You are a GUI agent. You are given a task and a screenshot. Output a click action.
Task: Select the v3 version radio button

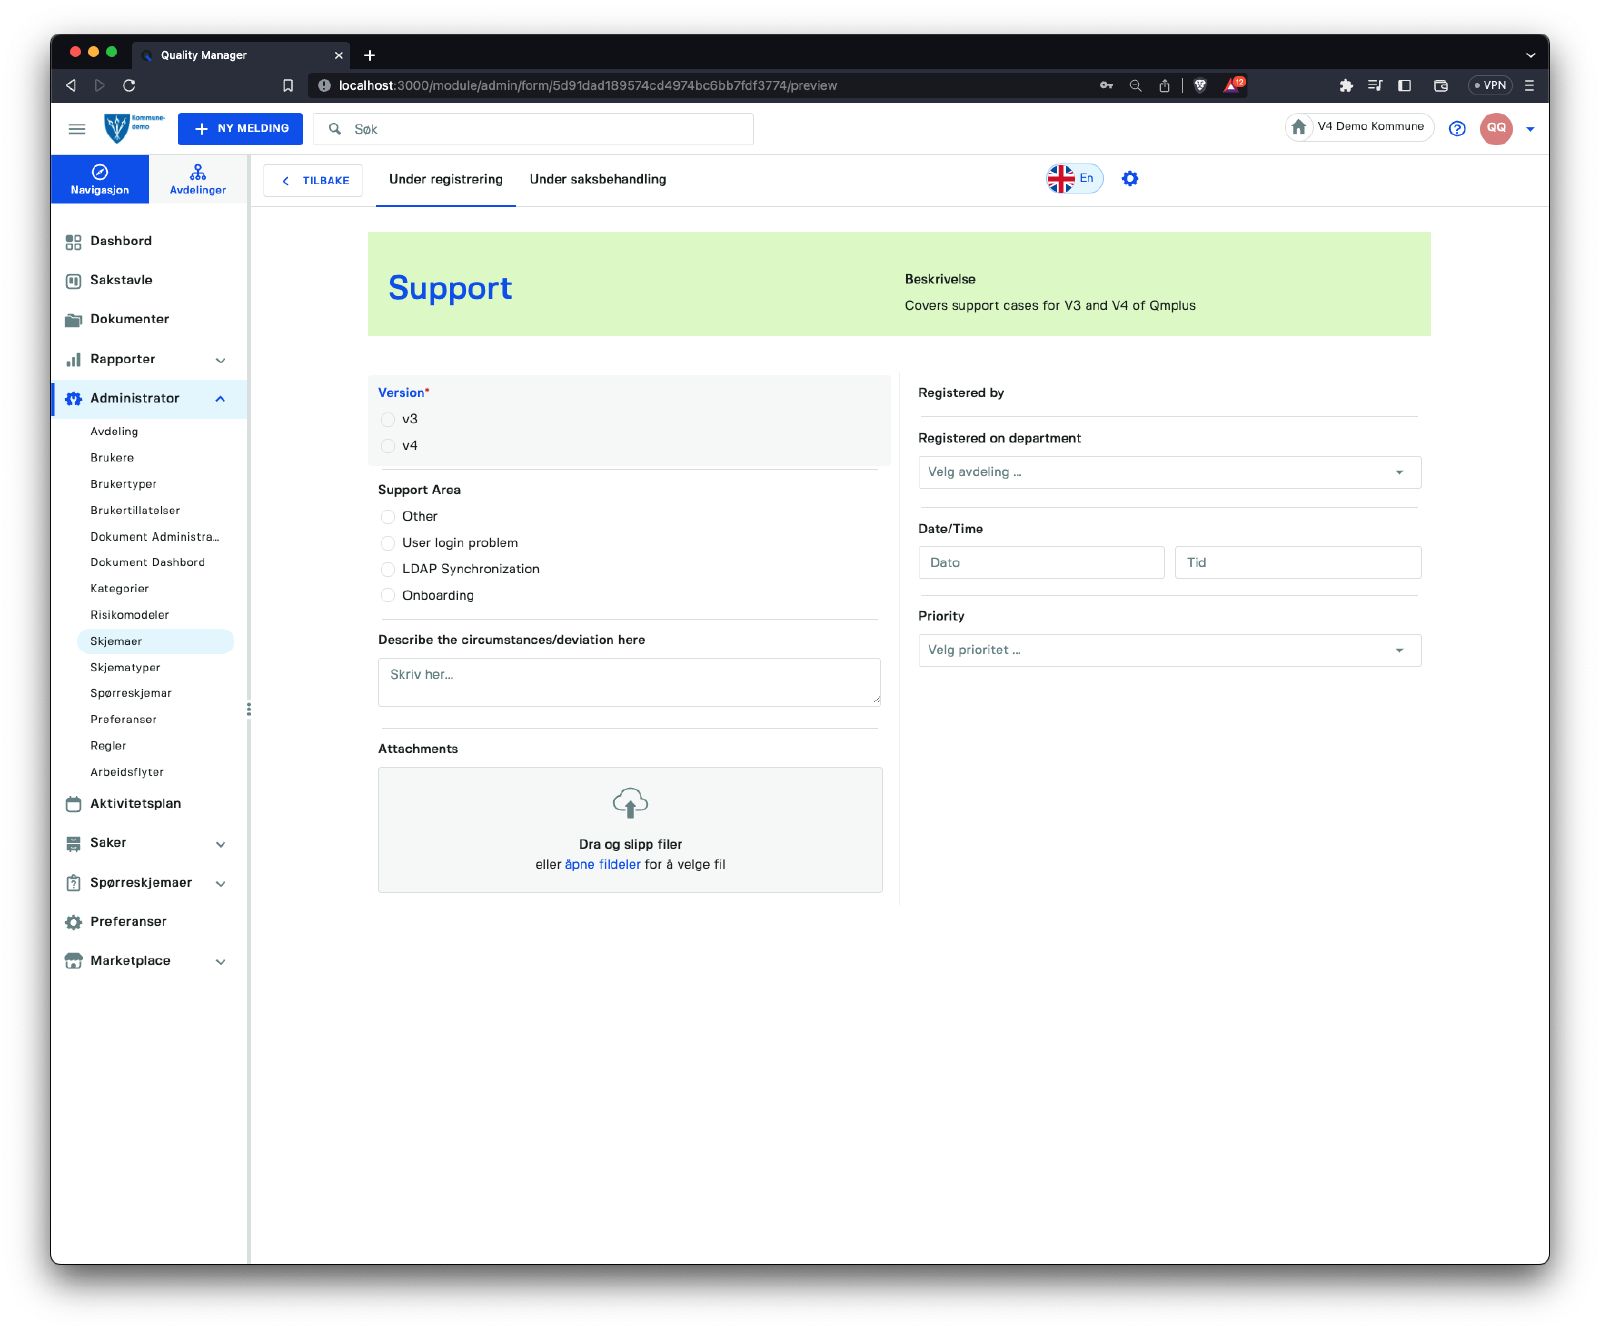388,419
